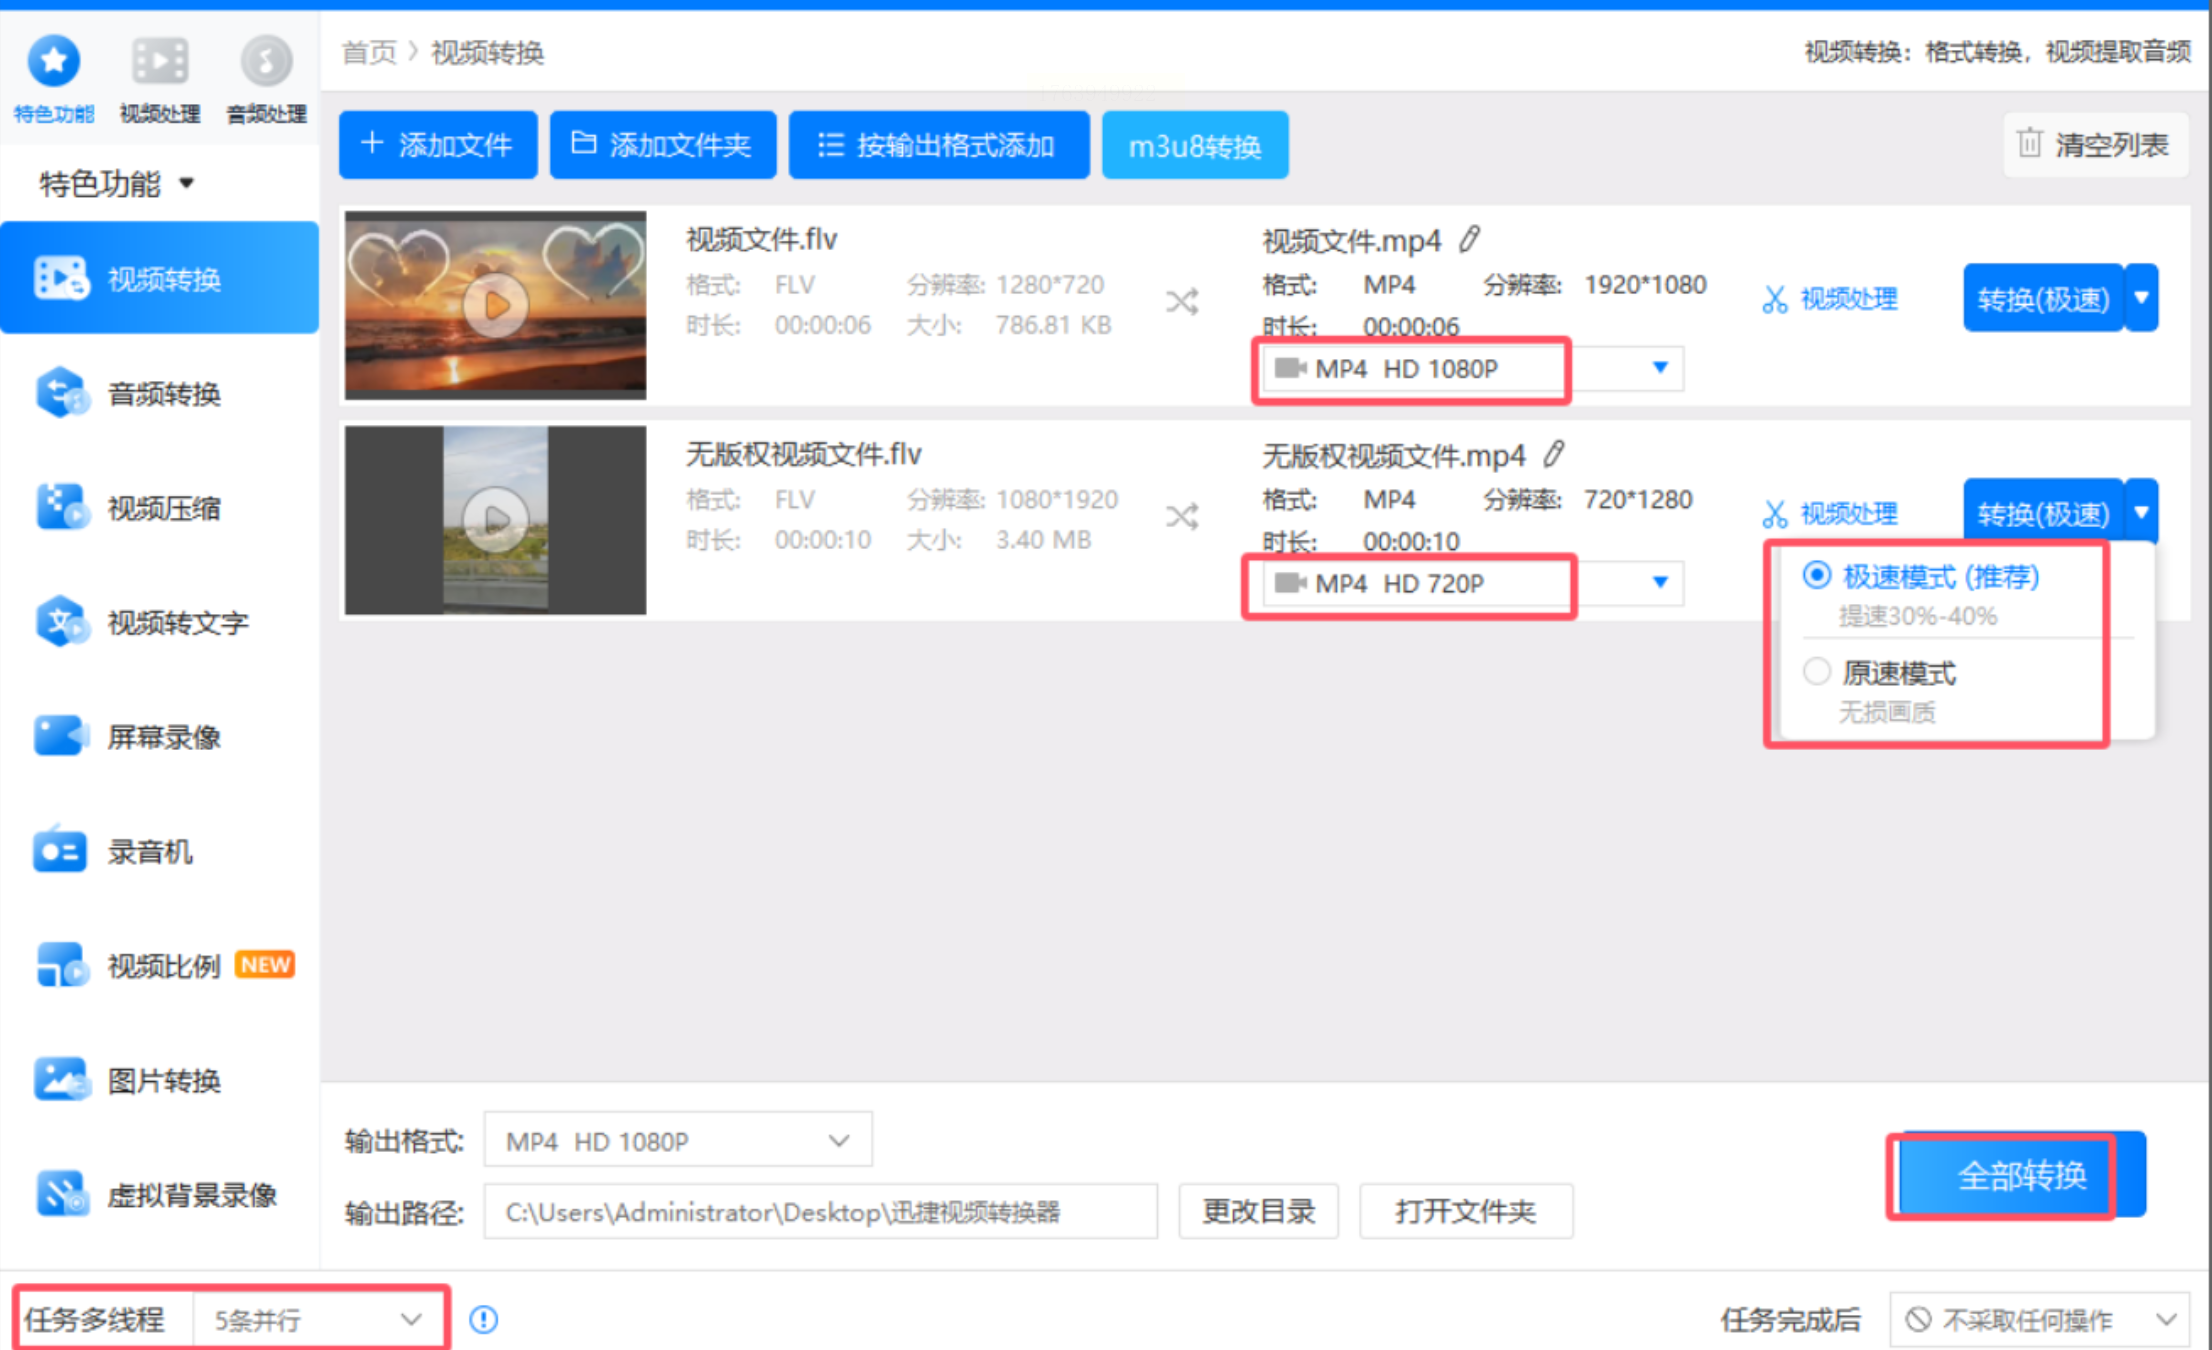Play the sunset 视频文件.flv thumbnail
The width and height of the screenshot is (2212, 1350).
[x=495, y=305]
